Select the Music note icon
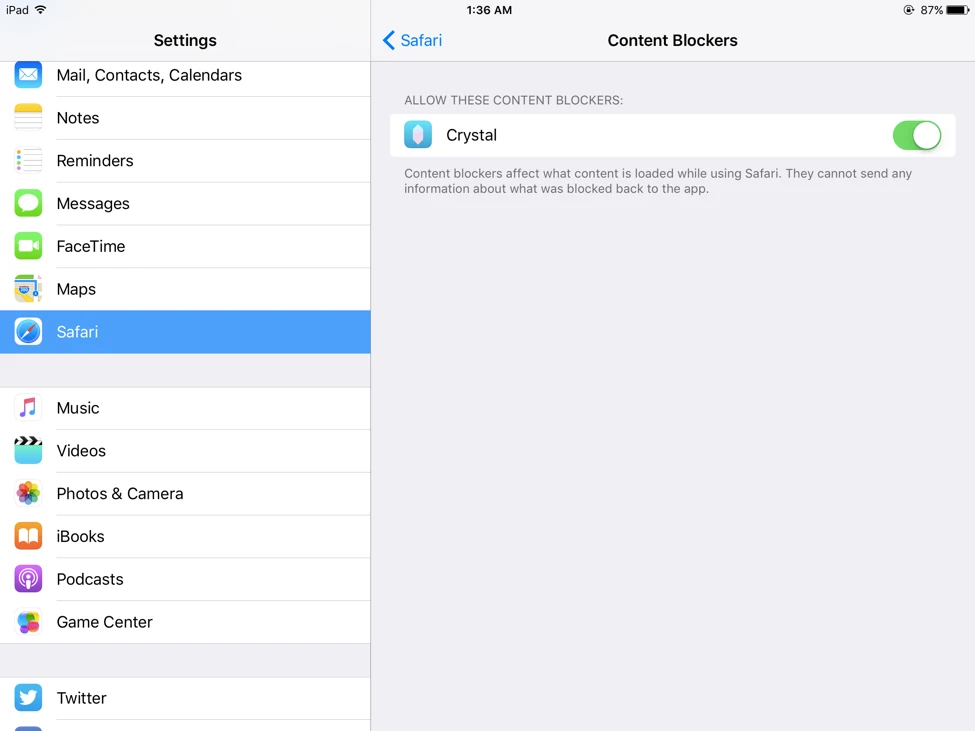The height and width of the screenshot is (731, 975). coord(27,408)
